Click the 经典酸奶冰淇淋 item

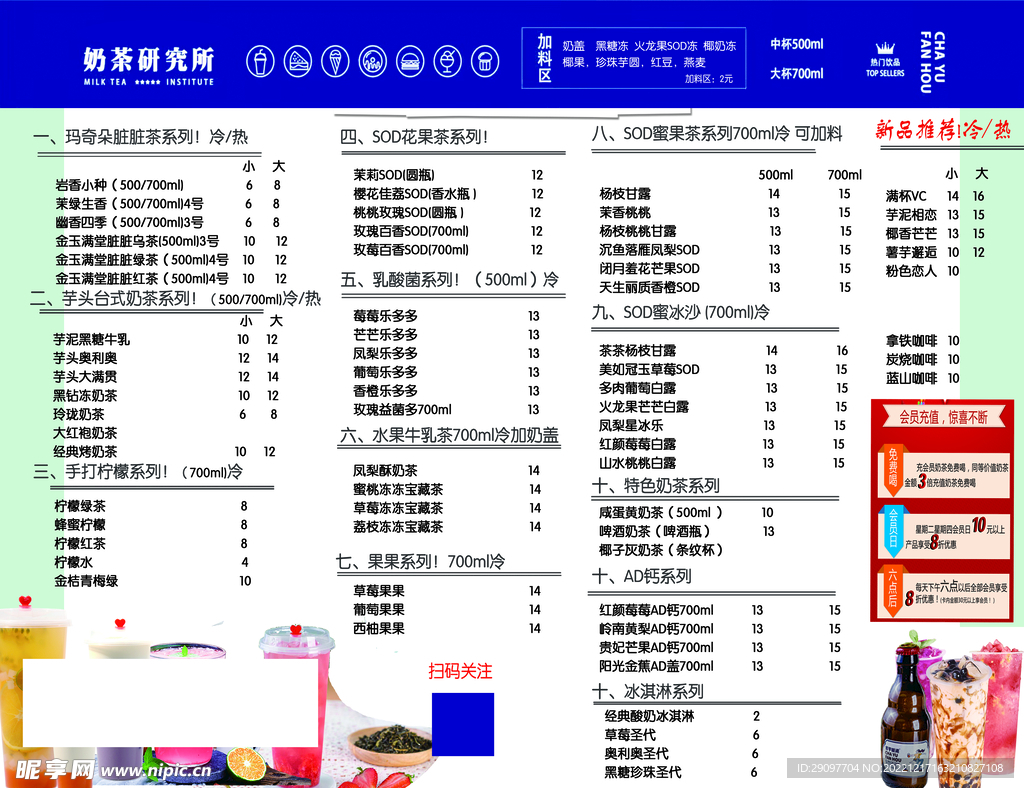pos(649,717)
